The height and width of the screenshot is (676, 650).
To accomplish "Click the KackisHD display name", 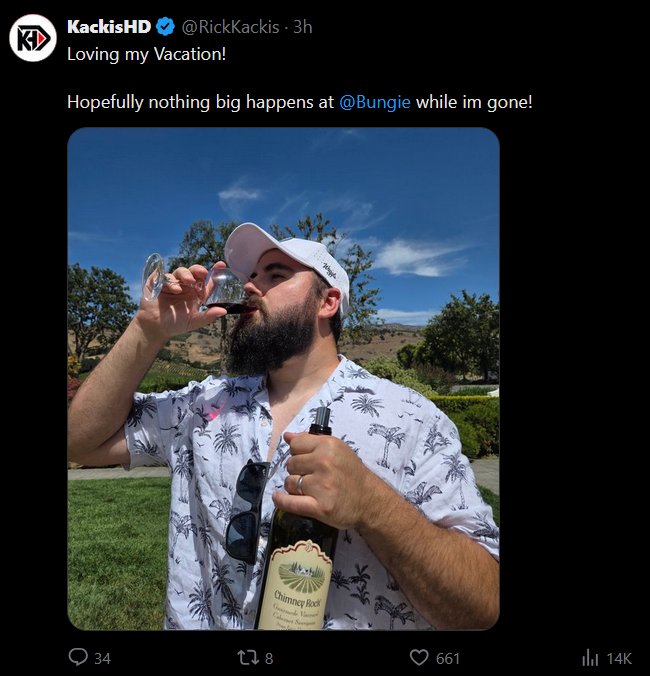I will (108, 27).
